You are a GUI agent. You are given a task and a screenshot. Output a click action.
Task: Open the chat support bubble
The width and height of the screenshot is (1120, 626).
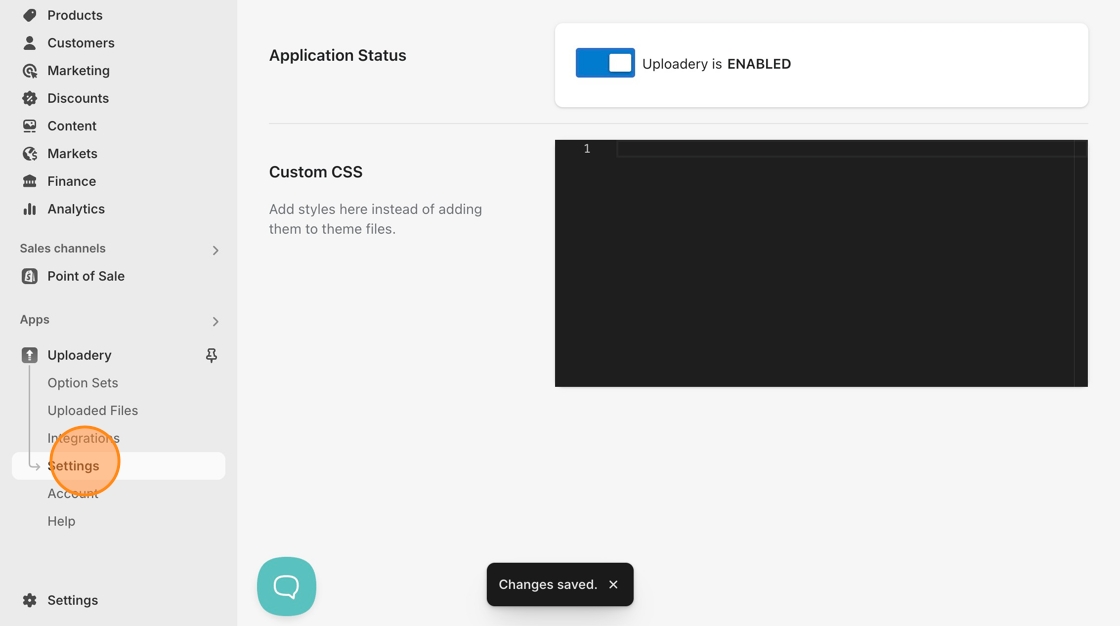click(x=286, y=586)
